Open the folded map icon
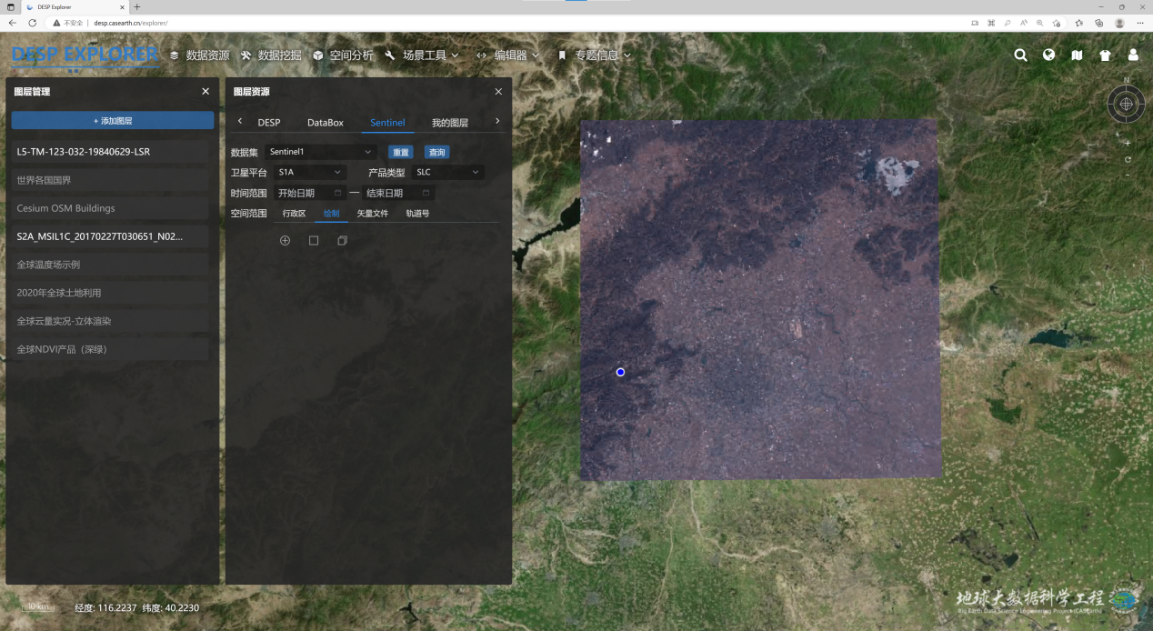The image size is (1153, 631). (x=1077, y=56)
